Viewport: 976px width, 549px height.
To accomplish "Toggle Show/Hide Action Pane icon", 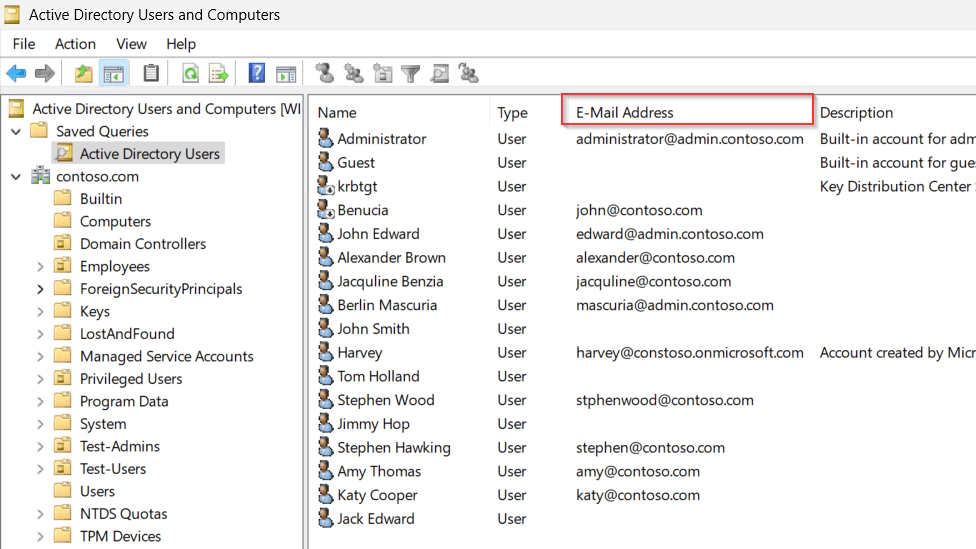I will [x=286, y=73].
